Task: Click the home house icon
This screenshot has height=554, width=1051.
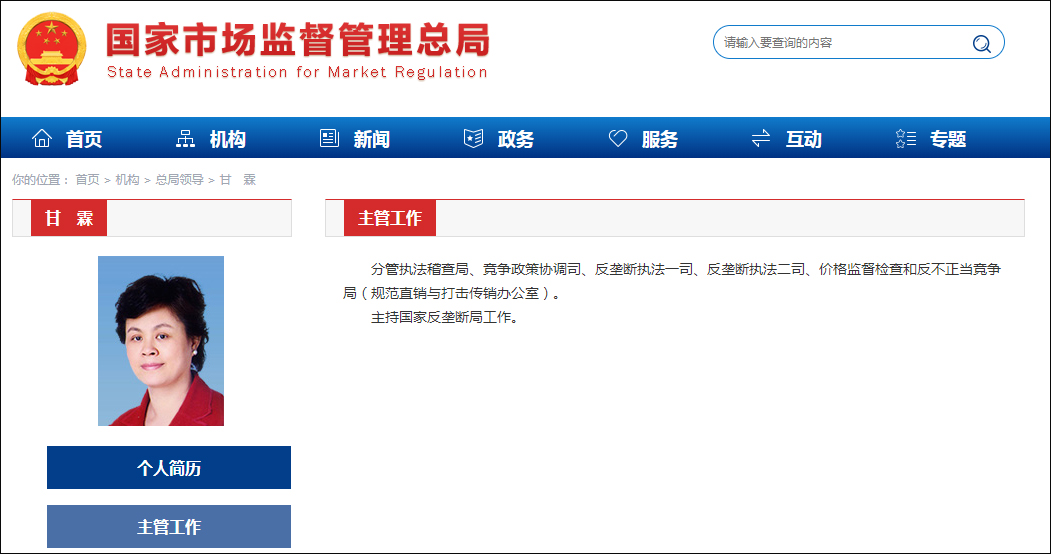Action: pos(42,139)
